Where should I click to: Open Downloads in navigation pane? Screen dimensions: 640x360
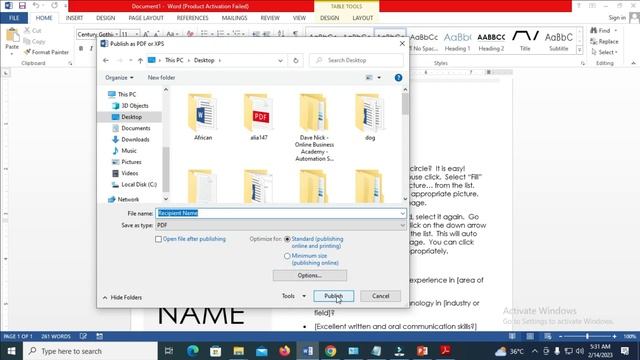[x=135, y=140]
